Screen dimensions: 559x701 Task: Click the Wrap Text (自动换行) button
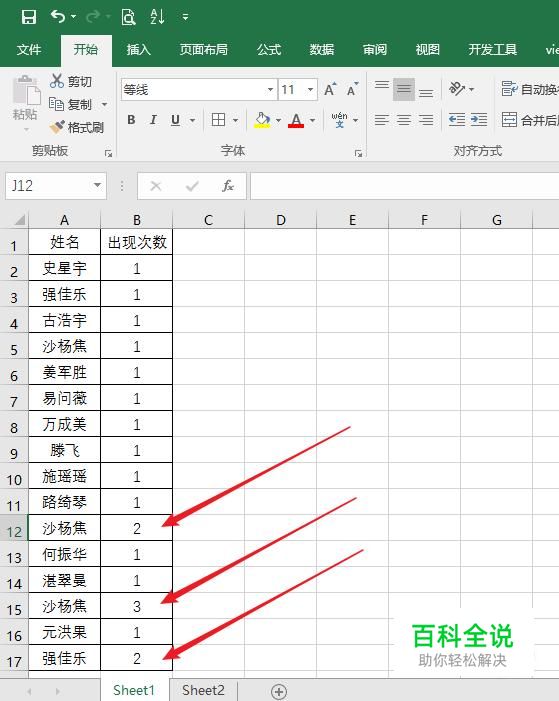pyautogui.click(x=529, y=89)
